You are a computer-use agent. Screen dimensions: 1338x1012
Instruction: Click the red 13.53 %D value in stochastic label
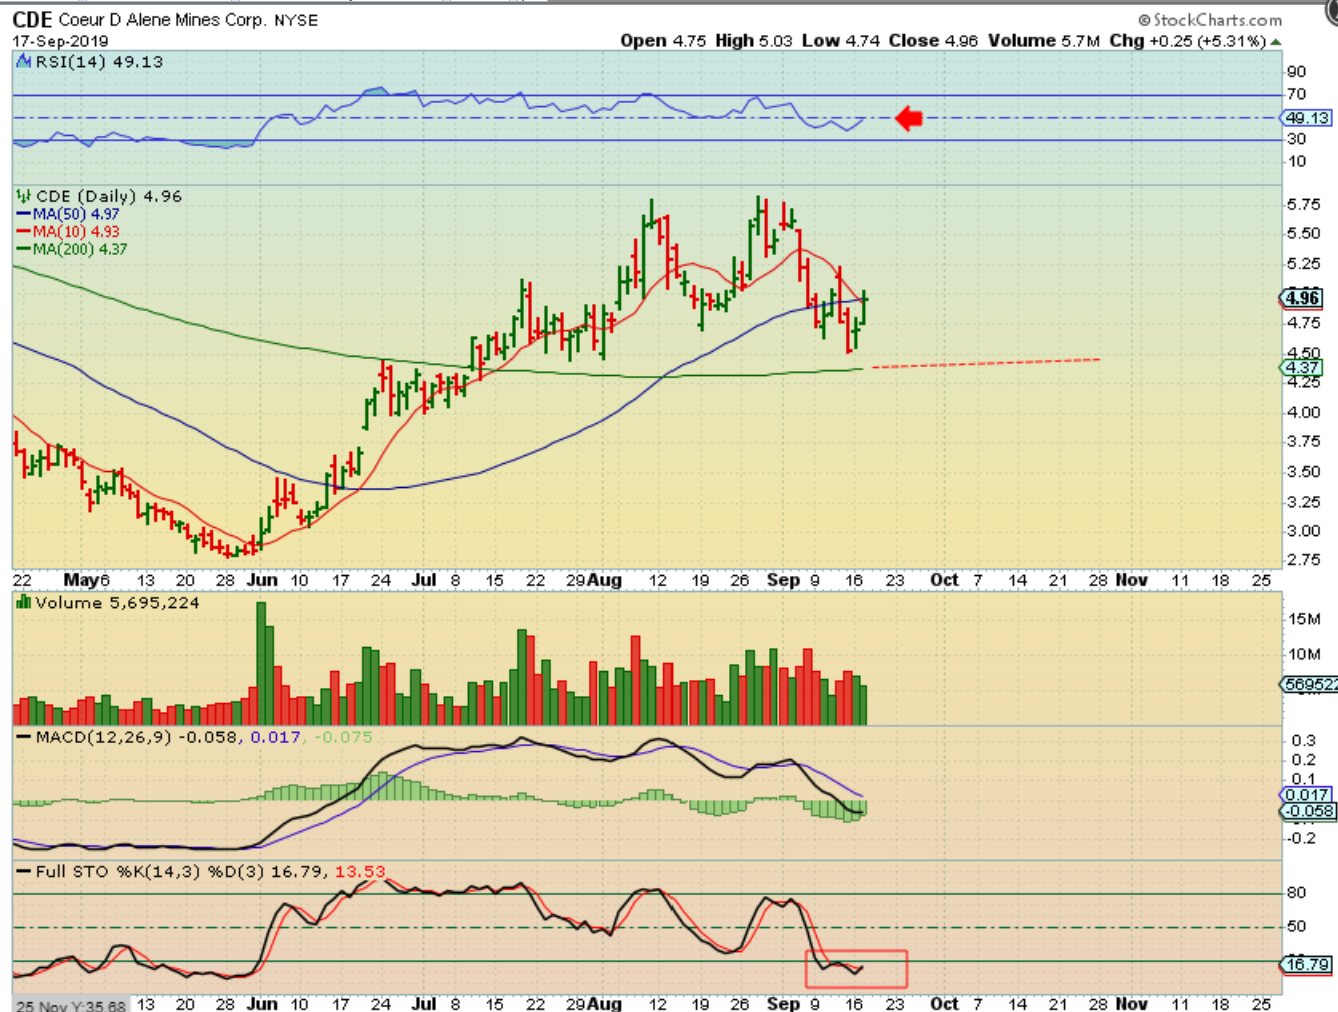(x=360, y=872)
